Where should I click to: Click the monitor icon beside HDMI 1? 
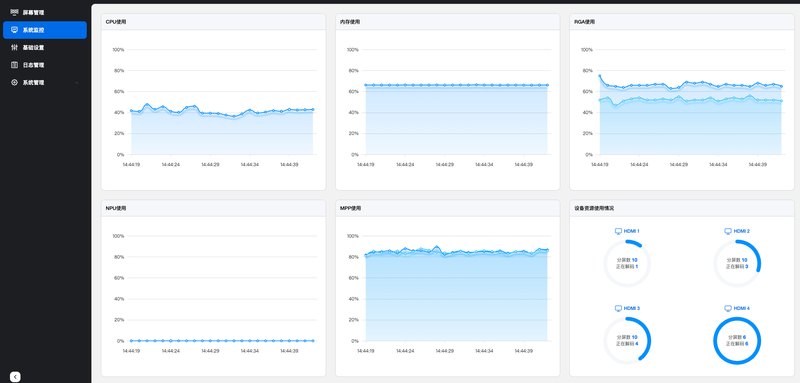618,231
